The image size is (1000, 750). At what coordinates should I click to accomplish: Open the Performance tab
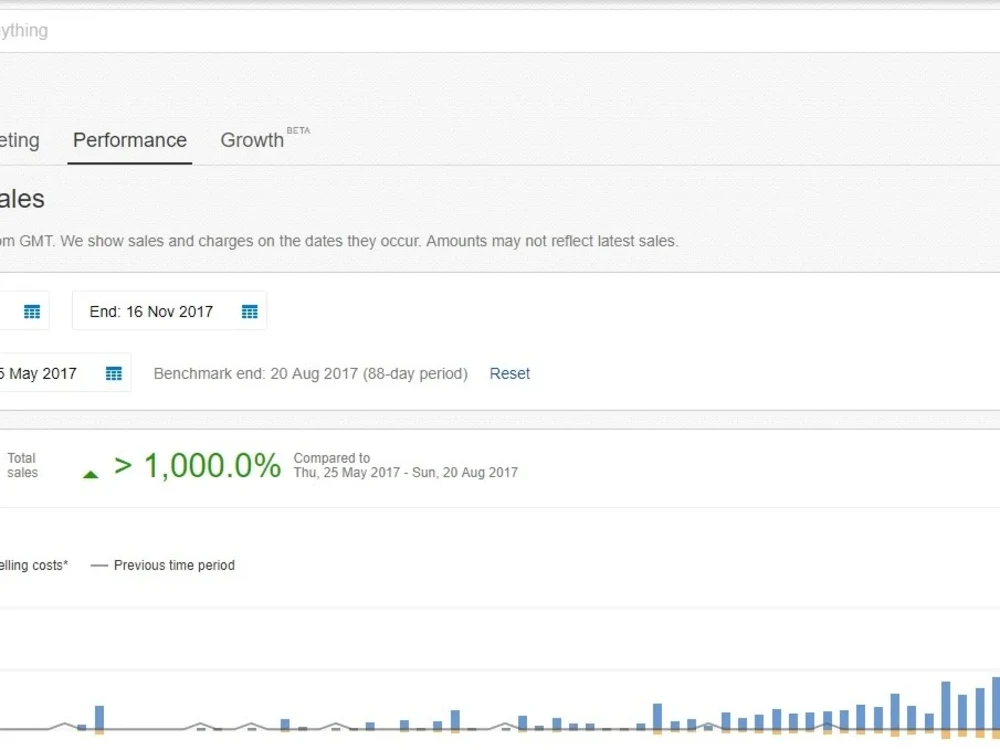(x=129, y=140)
